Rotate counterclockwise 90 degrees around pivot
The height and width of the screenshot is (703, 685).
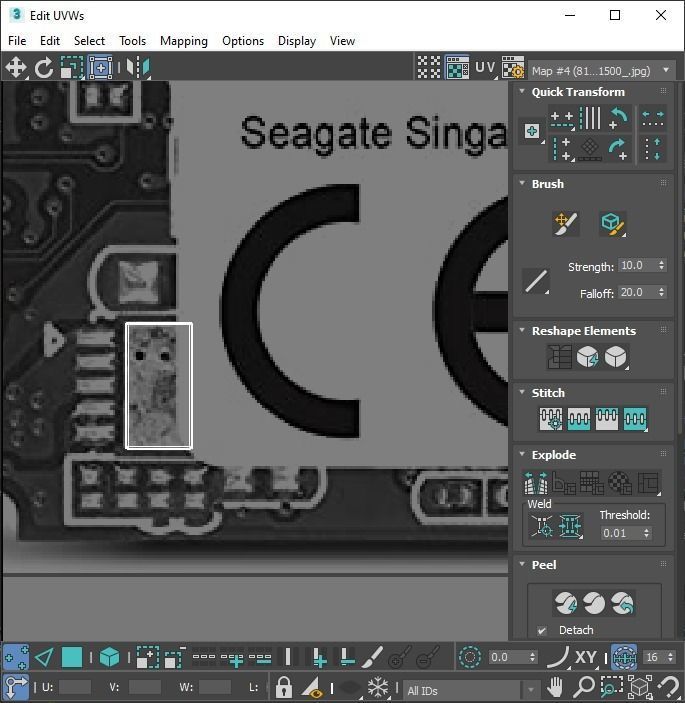point(619,118)
